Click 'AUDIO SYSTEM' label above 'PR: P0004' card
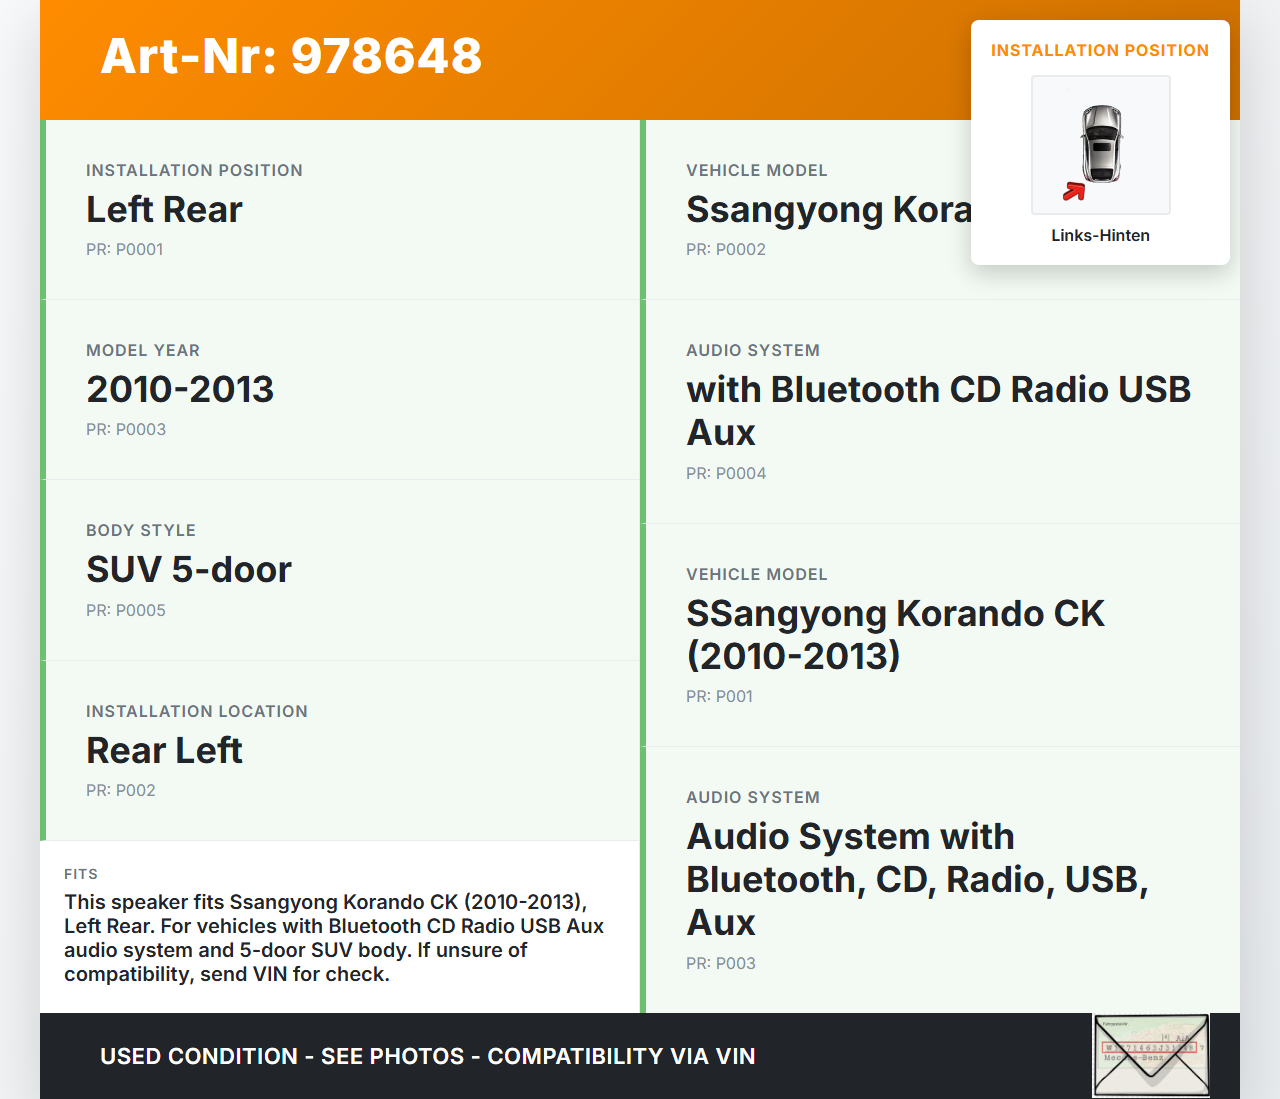This screenshot has width=1280, height=1099. (753, 350)
